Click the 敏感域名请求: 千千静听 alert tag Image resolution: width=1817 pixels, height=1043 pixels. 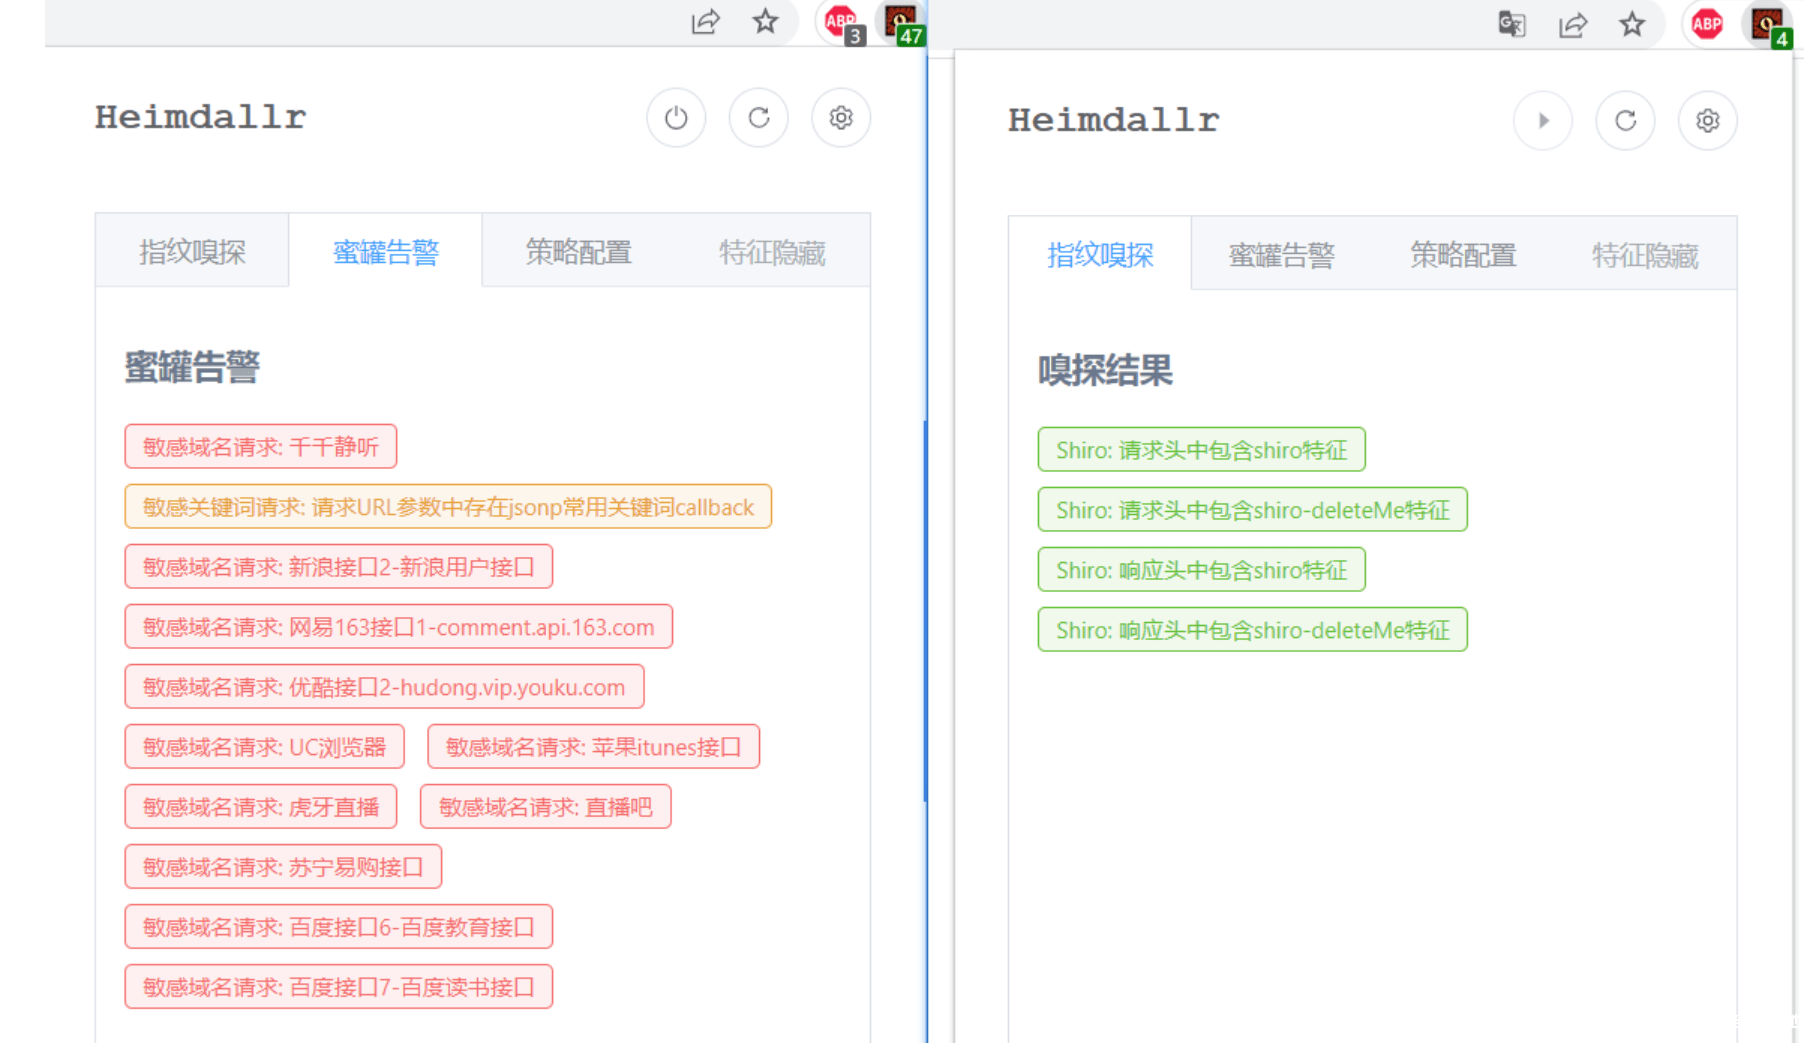(x=260, y=447)
